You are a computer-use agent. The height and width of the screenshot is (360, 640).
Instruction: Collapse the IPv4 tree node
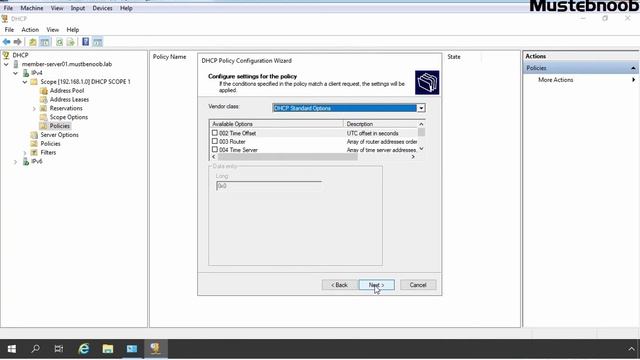(x=16, y=73)
